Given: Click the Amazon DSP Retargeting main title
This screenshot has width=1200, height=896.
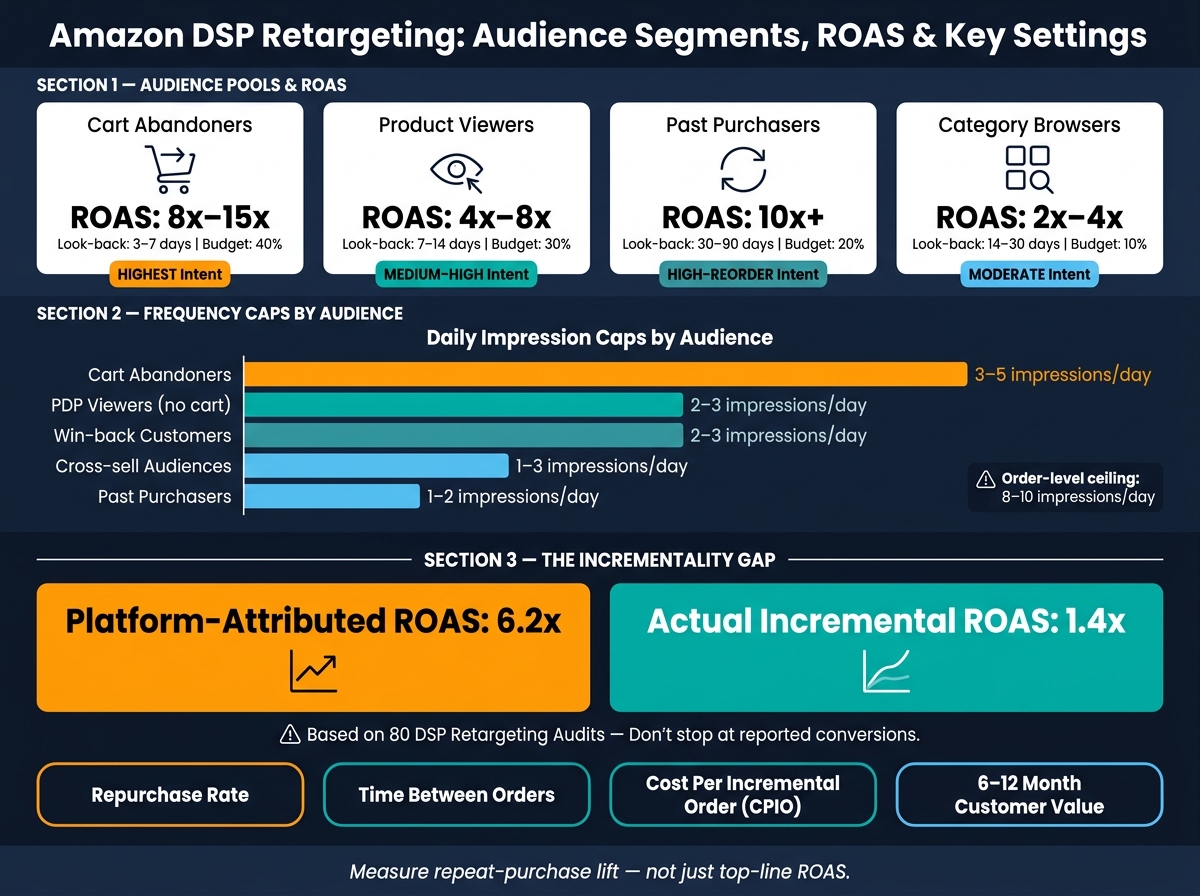Looking at the screenshot, I should pos(599,37).
